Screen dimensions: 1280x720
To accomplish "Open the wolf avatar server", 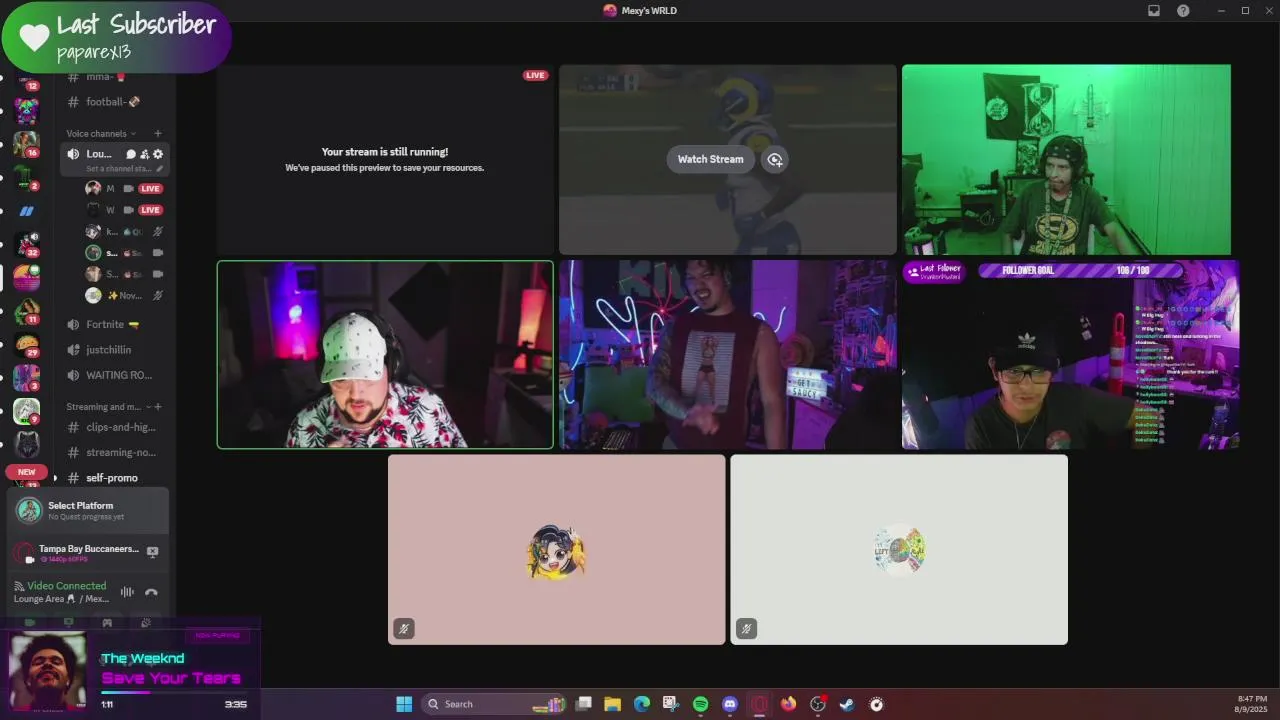I will 26,443.
